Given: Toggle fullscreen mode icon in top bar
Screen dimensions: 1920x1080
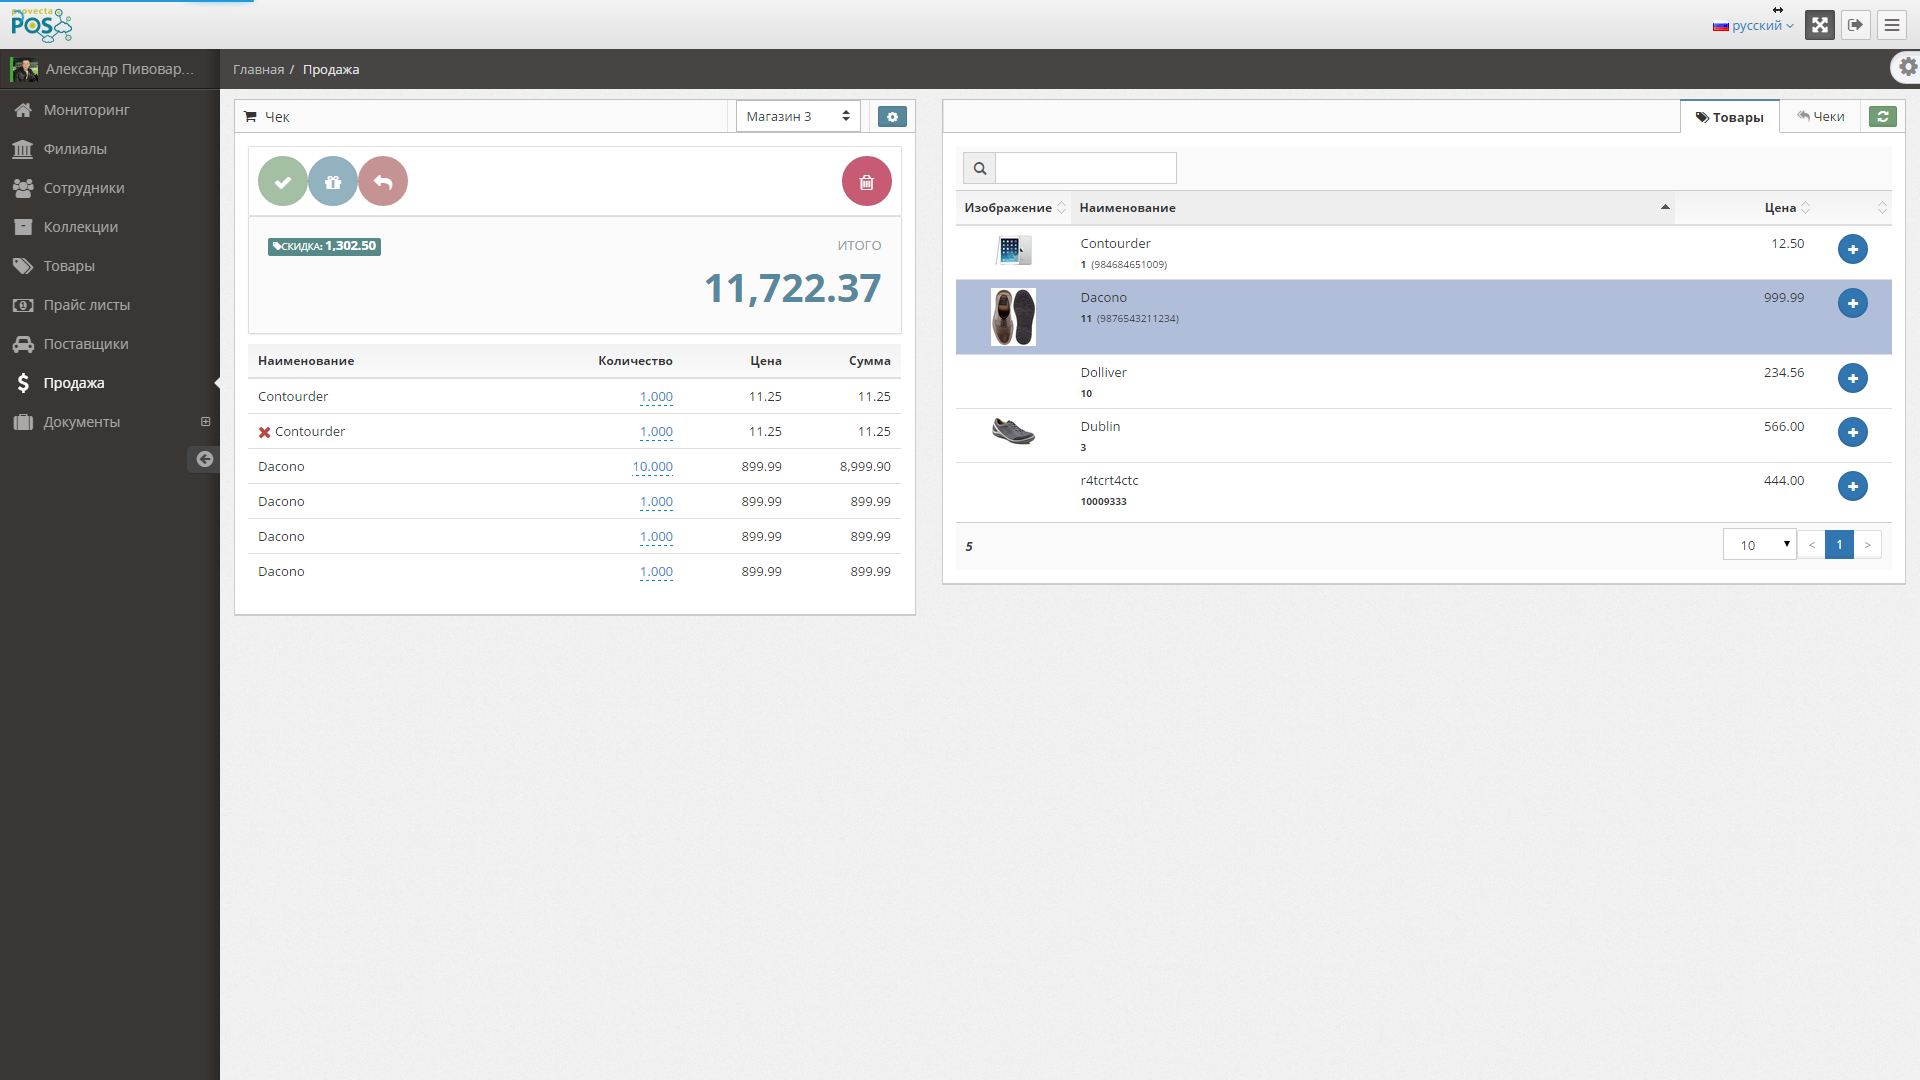Looking at the screenshot, I should tap(1819, 26).
